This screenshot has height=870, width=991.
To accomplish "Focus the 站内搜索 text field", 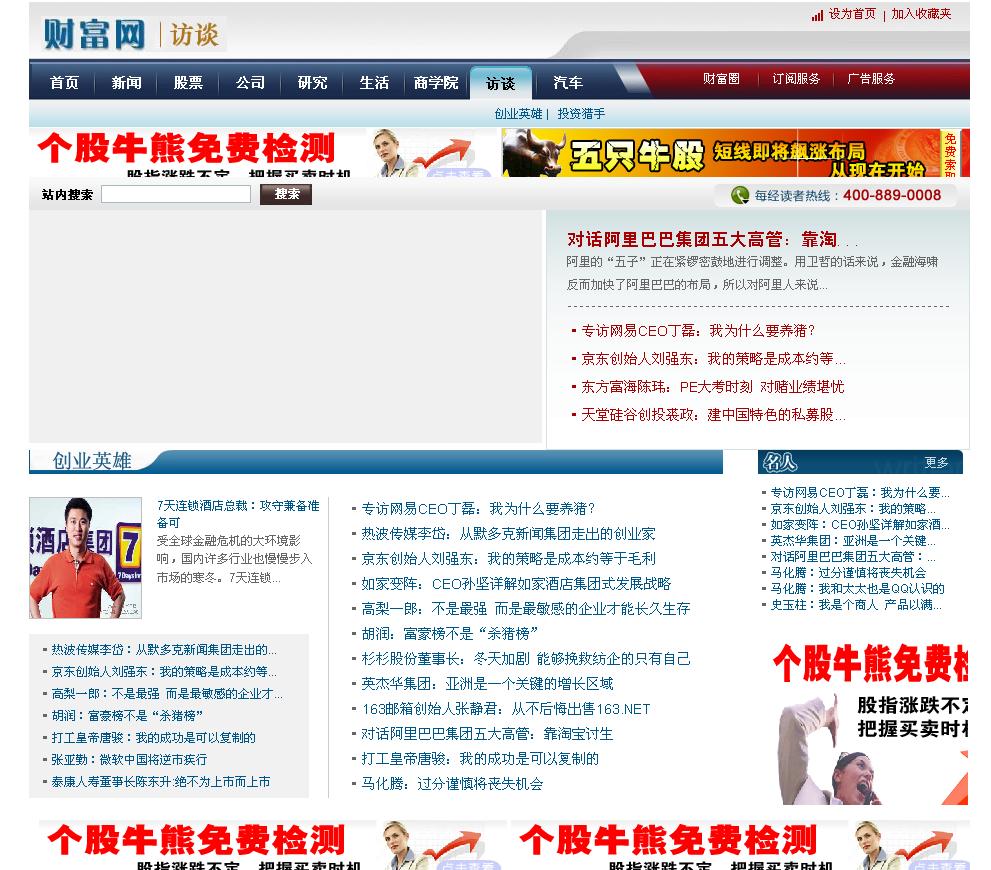I will pyautogui.click(x=176, y=194).
